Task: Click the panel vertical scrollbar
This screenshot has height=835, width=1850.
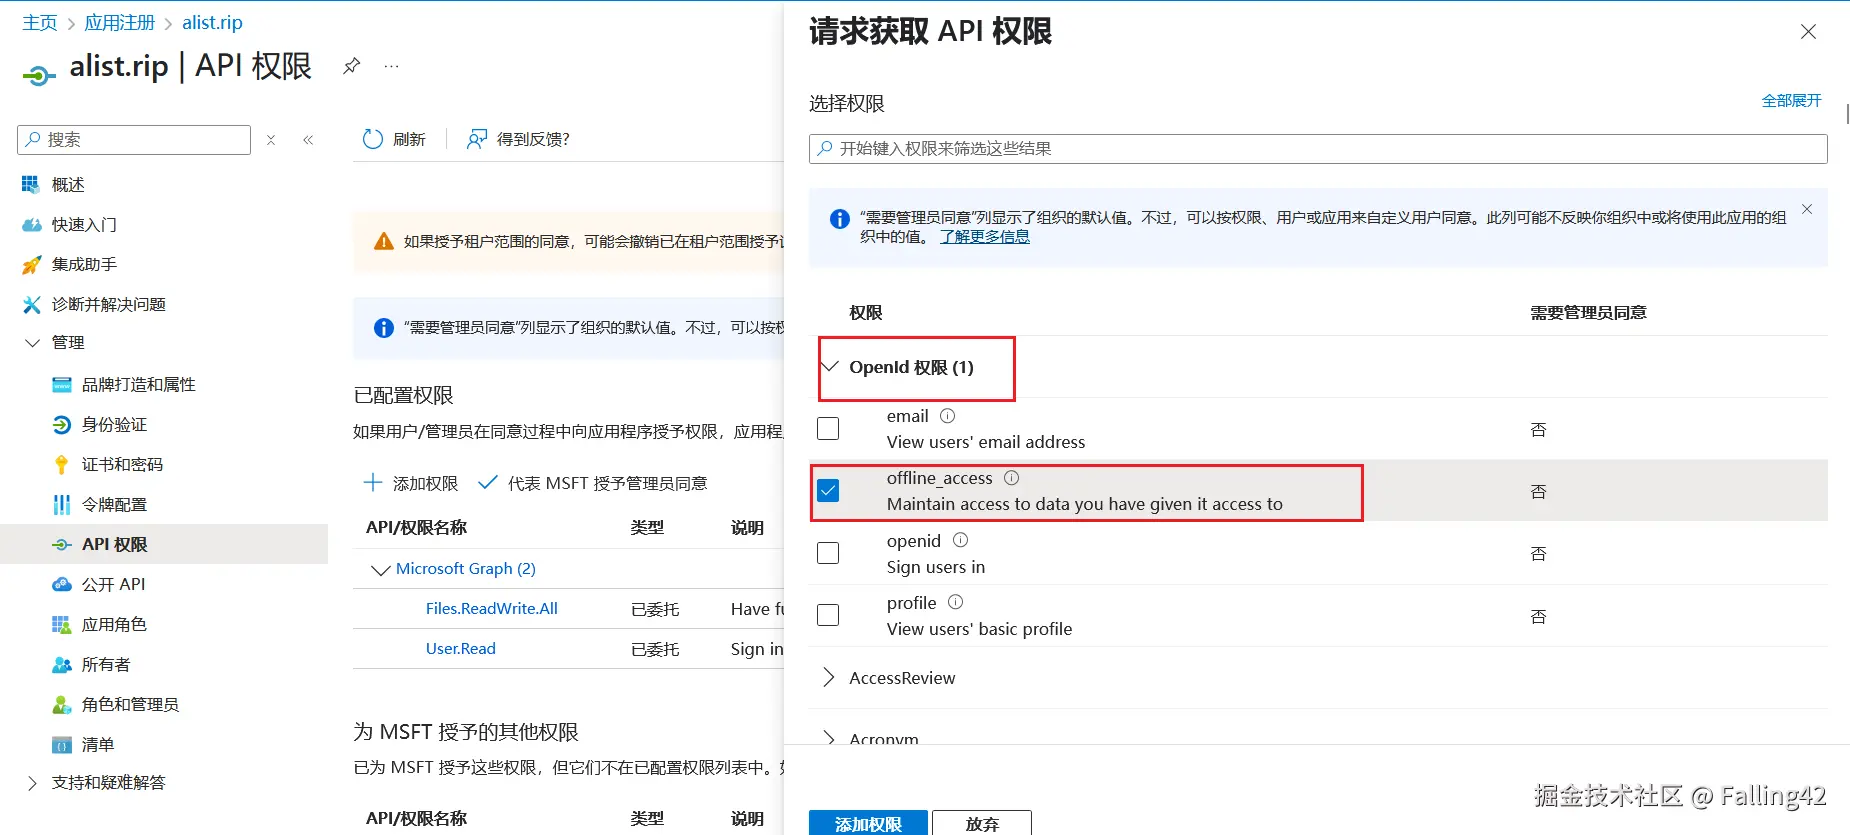Action: [x=1846, y=113]
